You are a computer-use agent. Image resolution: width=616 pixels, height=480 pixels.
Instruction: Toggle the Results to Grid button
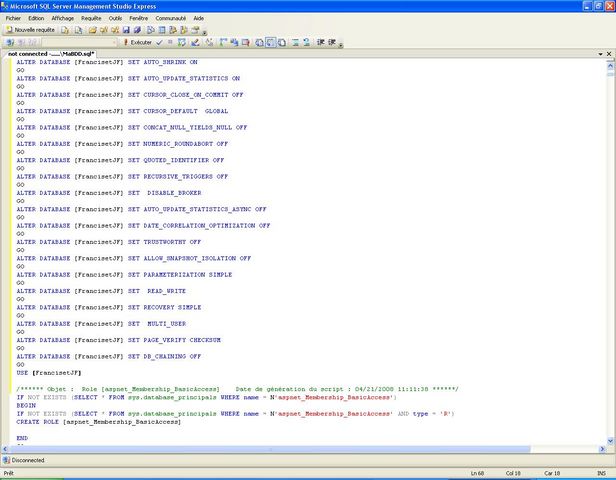coord(272,42)
